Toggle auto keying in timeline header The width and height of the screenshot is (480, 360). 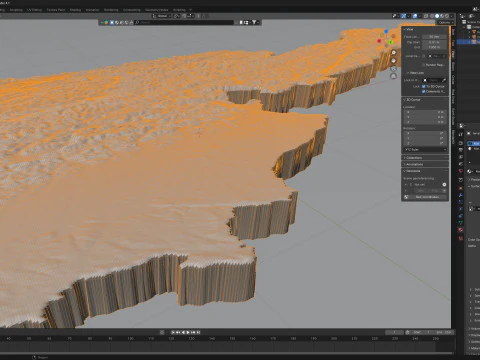pyautogui.click(x=162, y=332)
